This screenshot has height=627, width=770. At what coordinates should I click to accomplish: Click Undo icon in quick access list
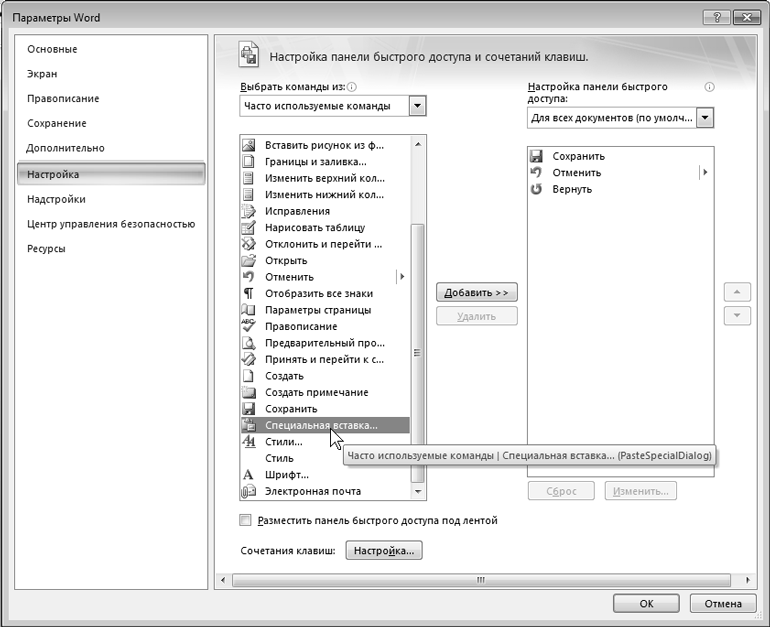coord(536,172)
